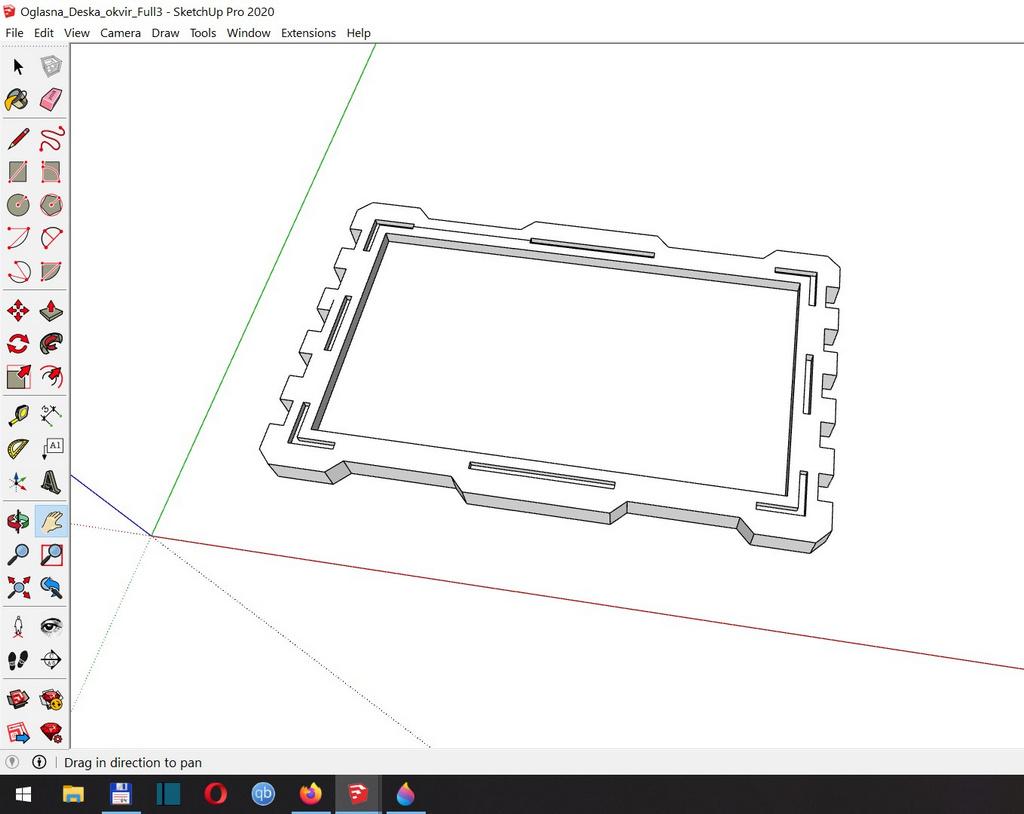Select the Polygon tool

[x=51, y=205]
